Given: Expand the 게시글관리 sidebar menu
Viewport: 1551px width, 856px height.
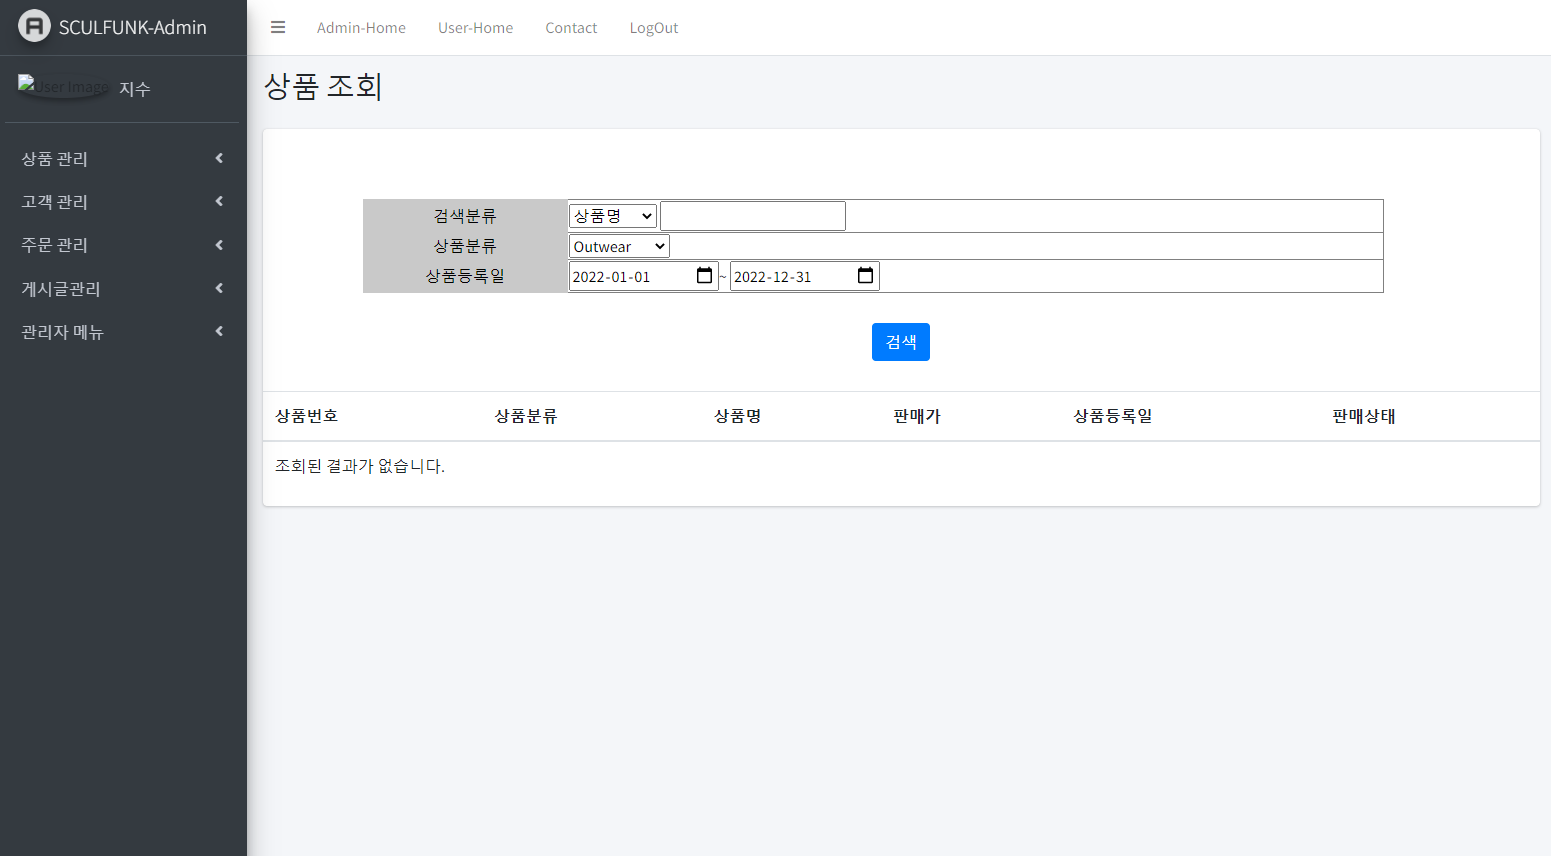Looking at the screenshot, I should pos(123,289).
